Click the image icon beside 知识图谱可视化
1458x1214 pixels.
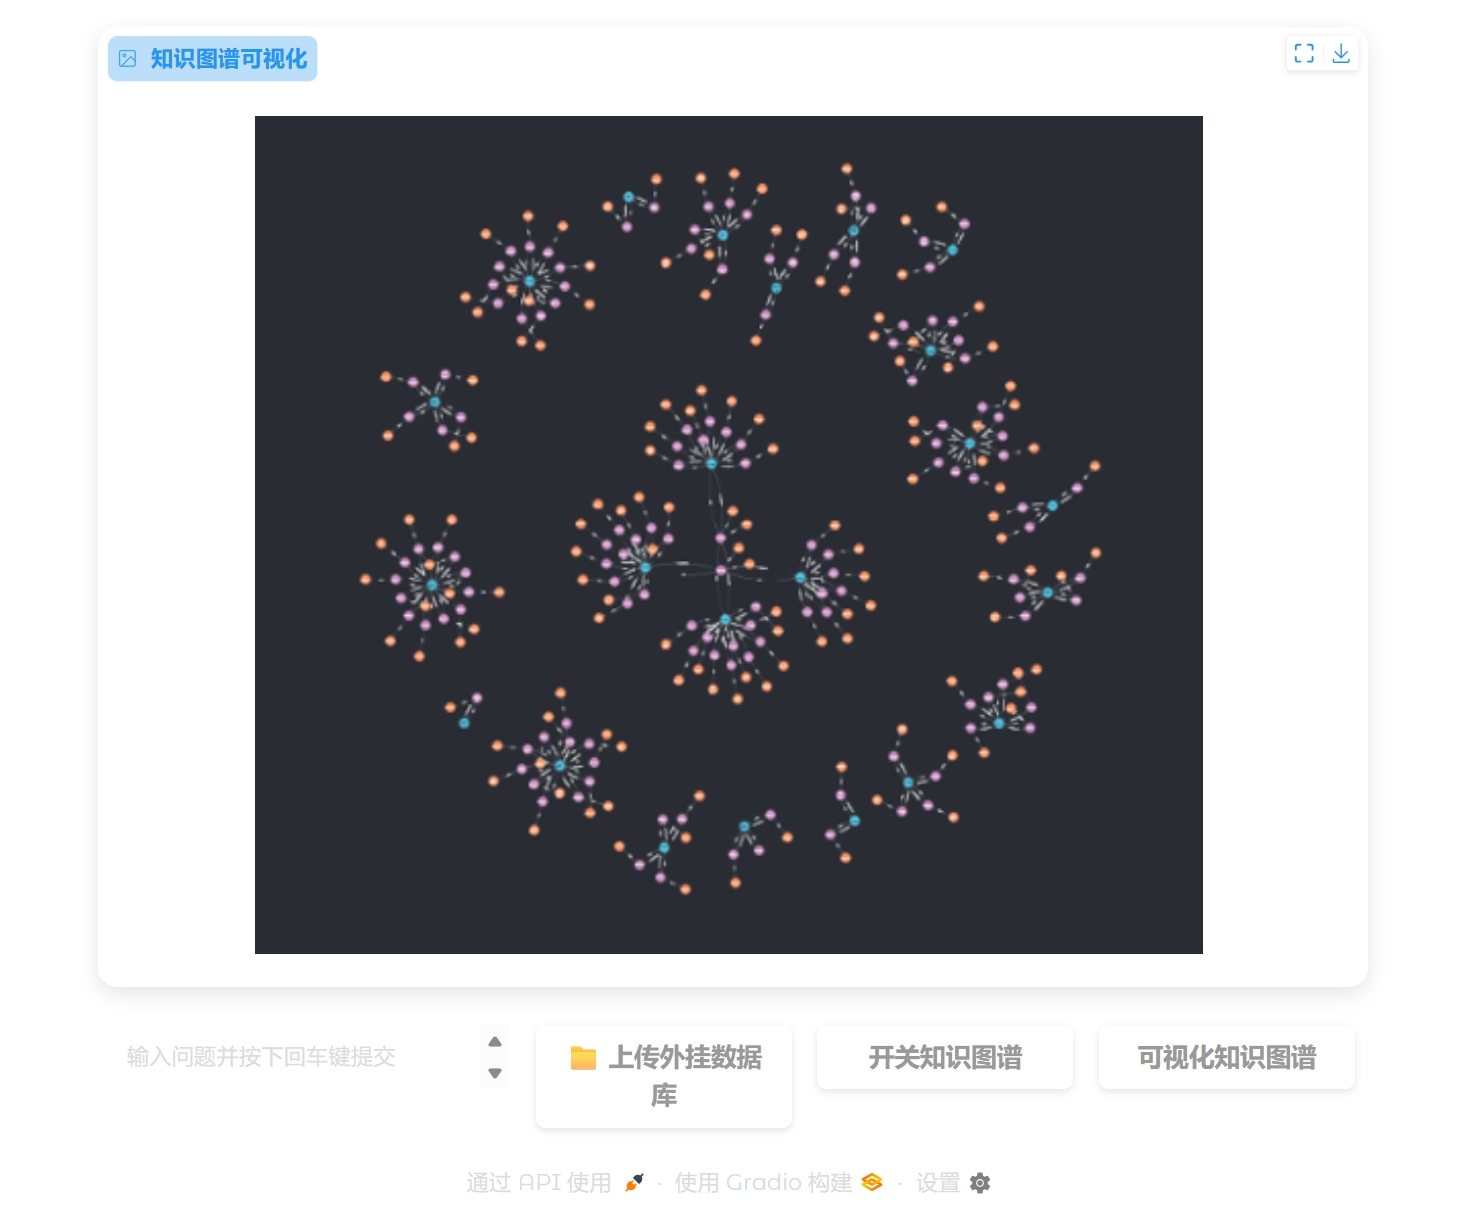coord(128,59)
